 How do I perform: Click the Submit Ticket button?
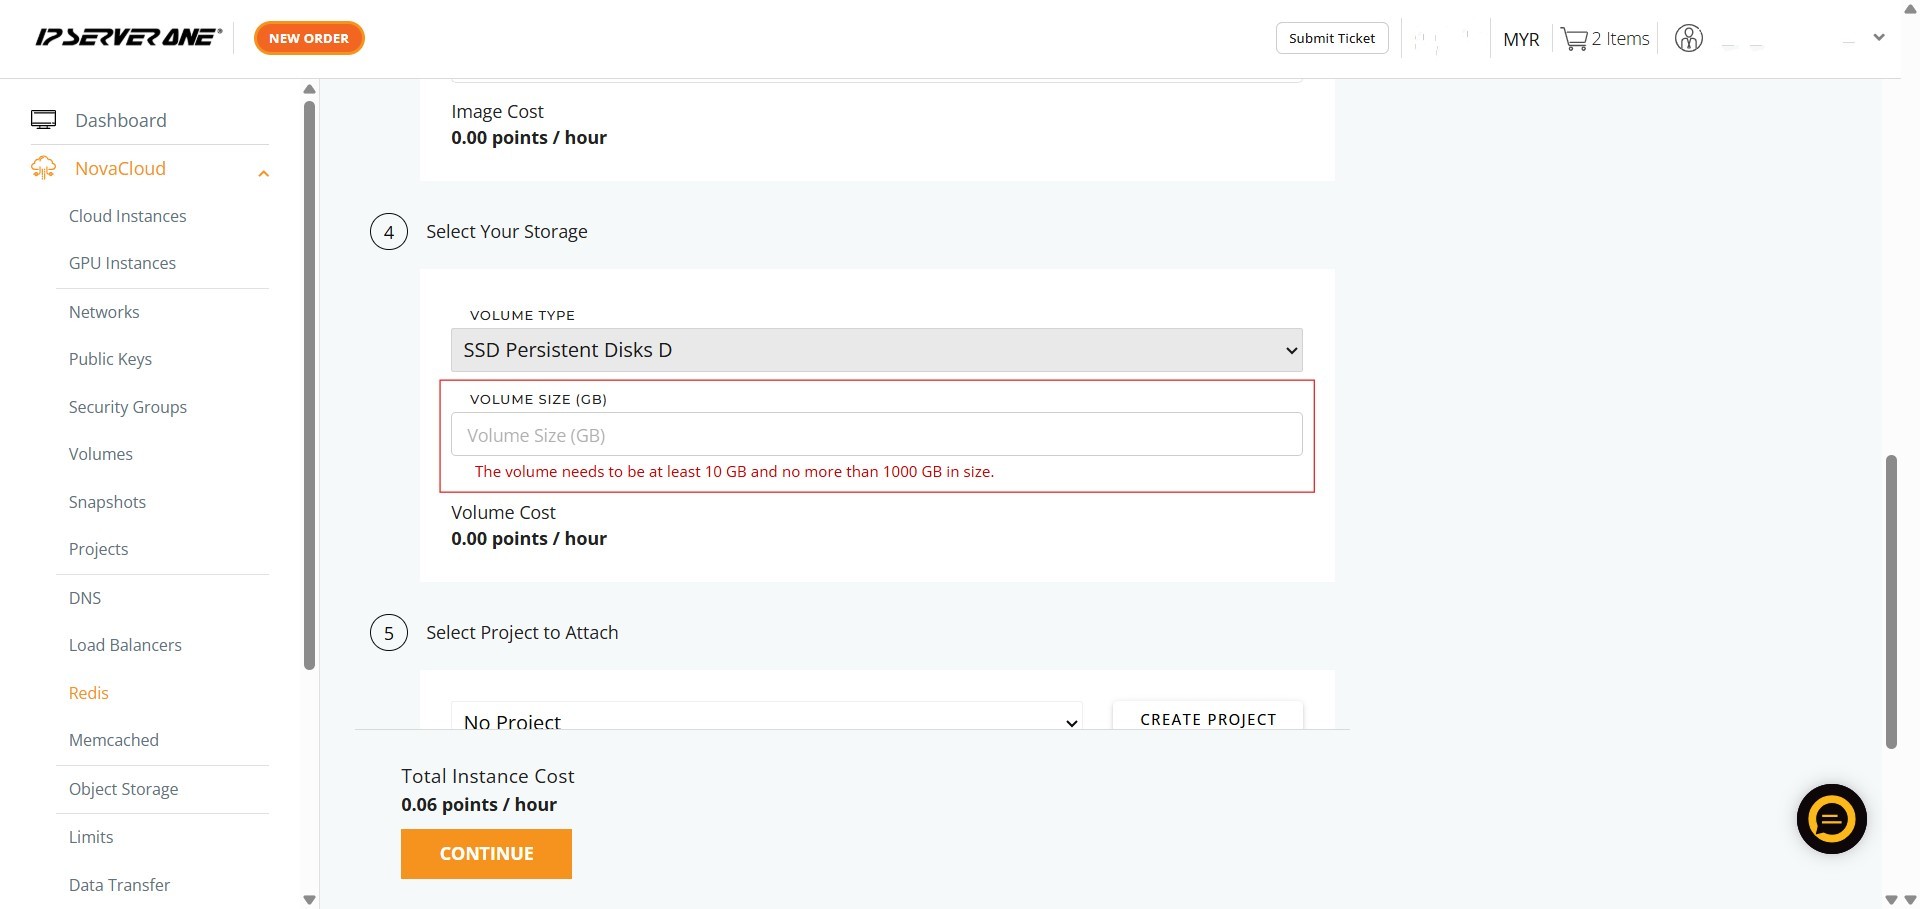pyautogui.click(x=1331, y=38)
